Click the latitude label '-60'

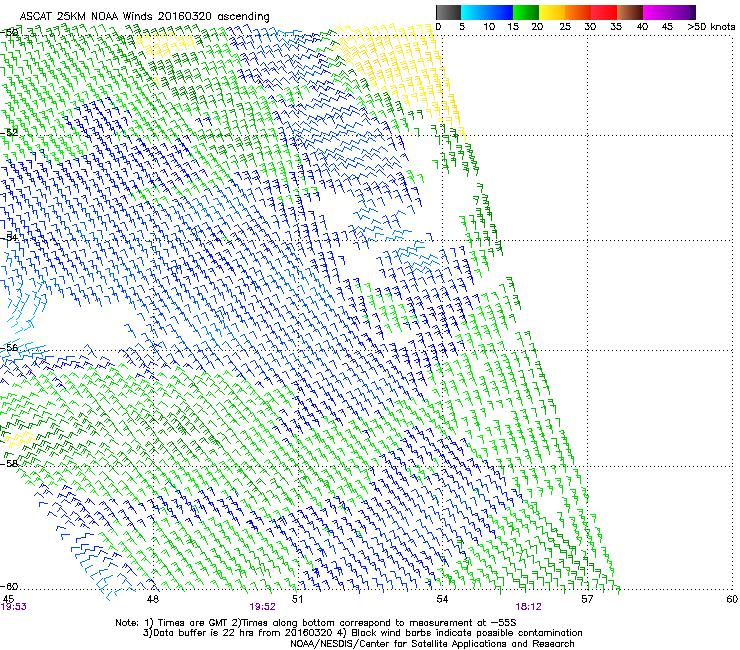pos(9,586)
